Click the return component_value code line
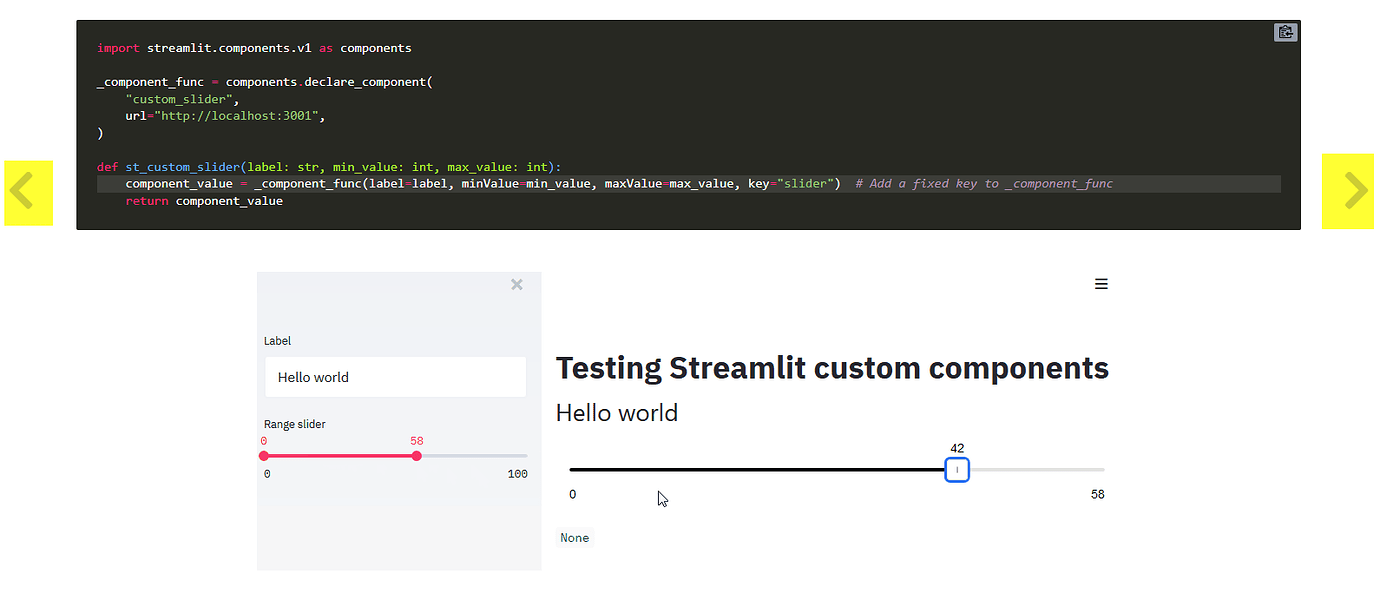 [204, 201]
